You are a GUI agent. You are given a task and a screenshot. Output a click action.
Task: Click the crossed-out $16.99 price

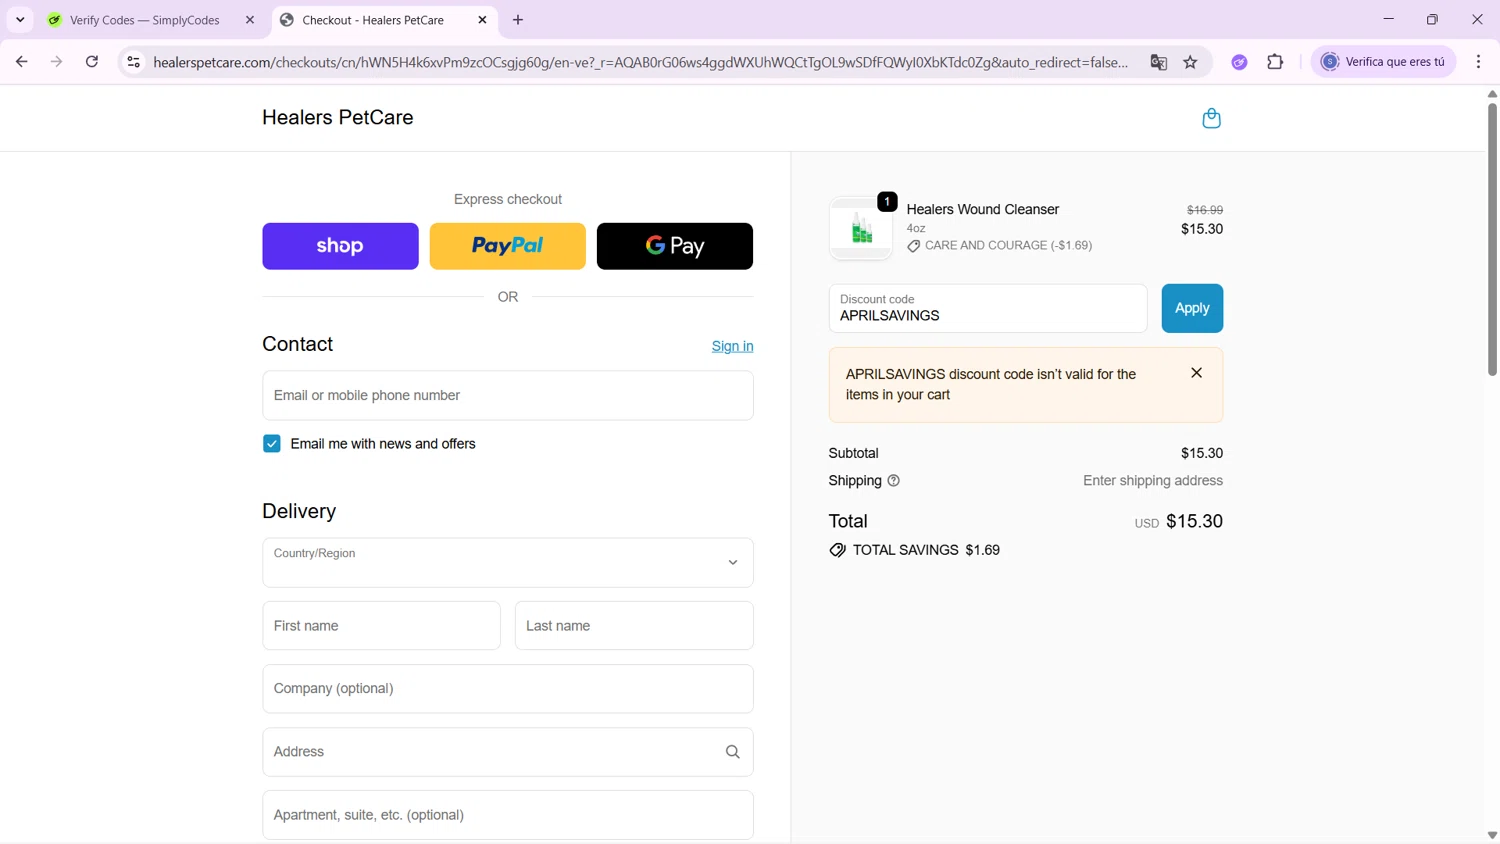[1204, 210]
